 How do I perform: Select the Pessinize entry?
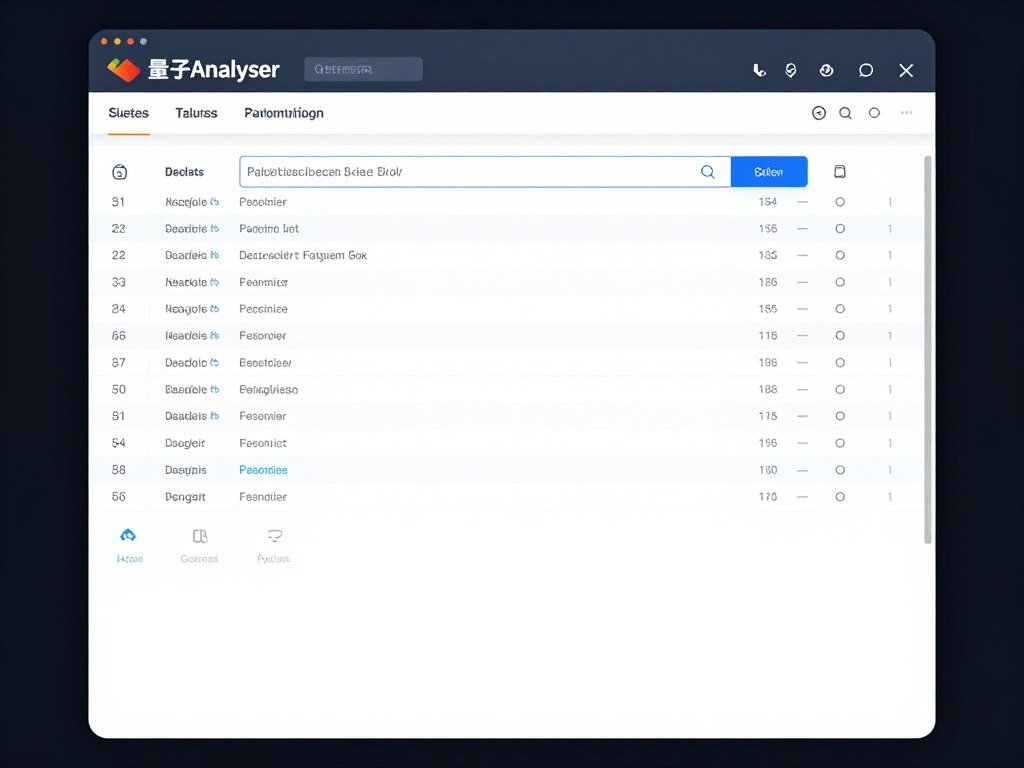click(x=263, y=309)
